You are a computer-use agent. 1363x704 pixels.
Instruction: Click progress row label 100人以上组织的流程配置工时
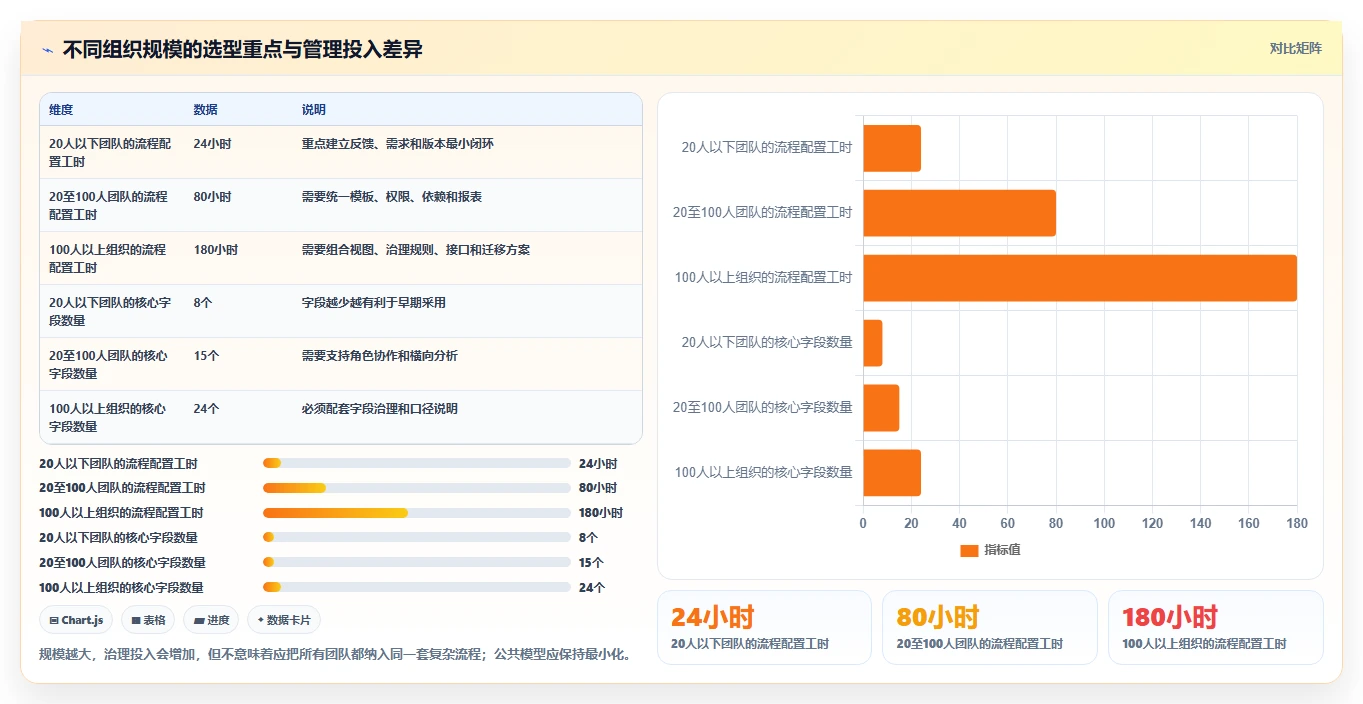(121, 513)
